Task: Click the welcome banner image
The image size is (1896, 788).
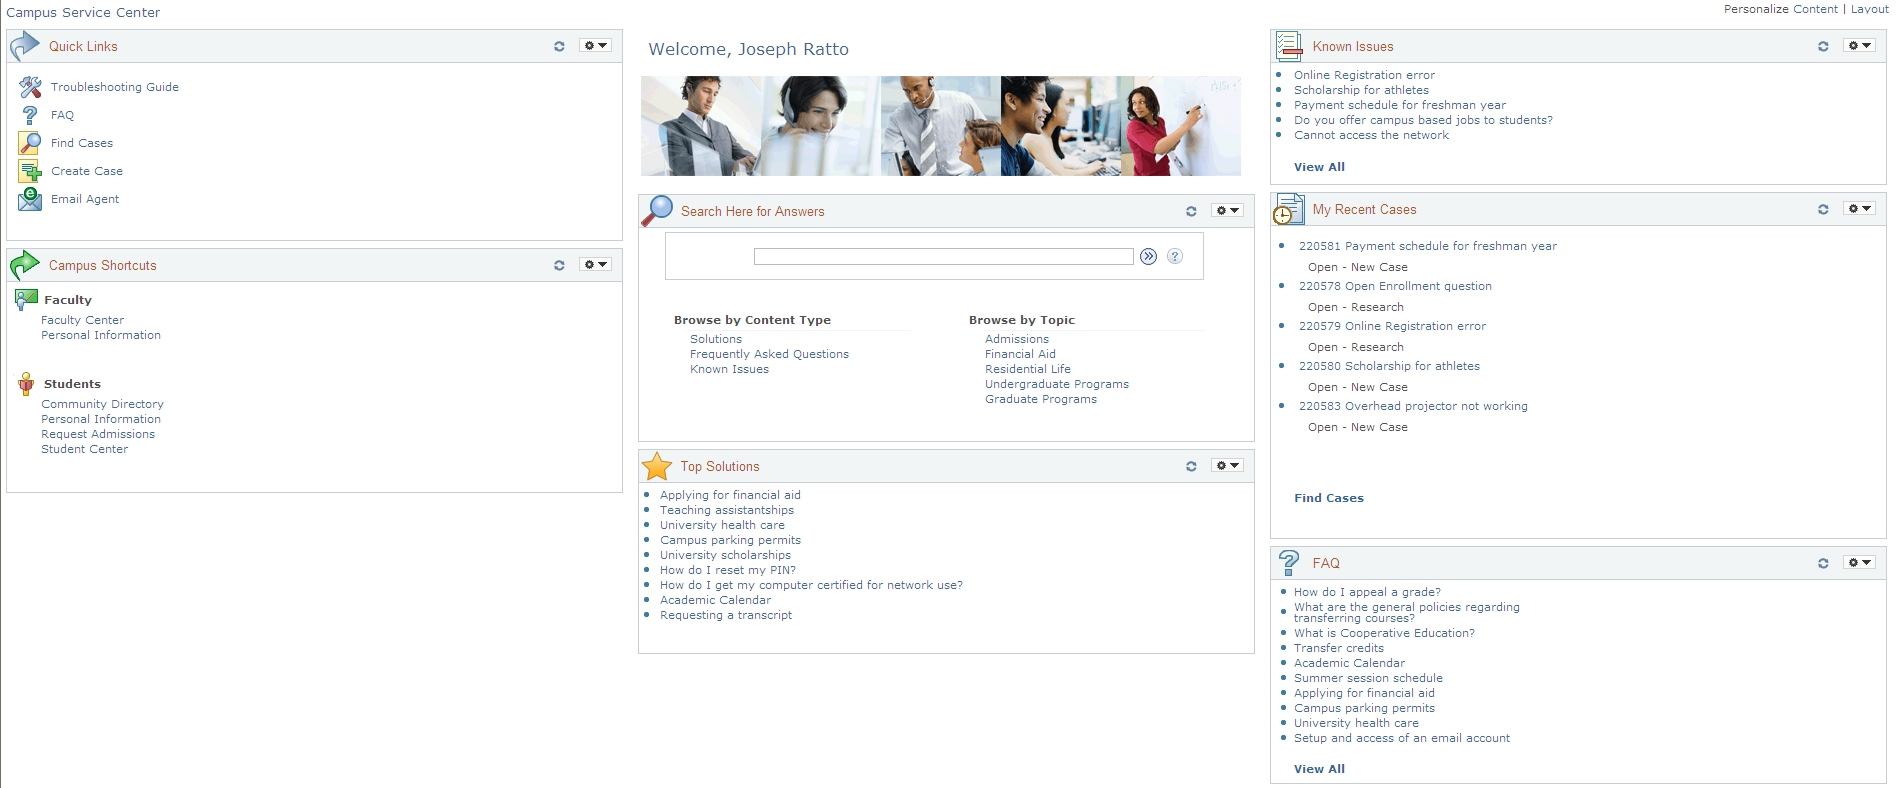Action: (x=941, y=126)
